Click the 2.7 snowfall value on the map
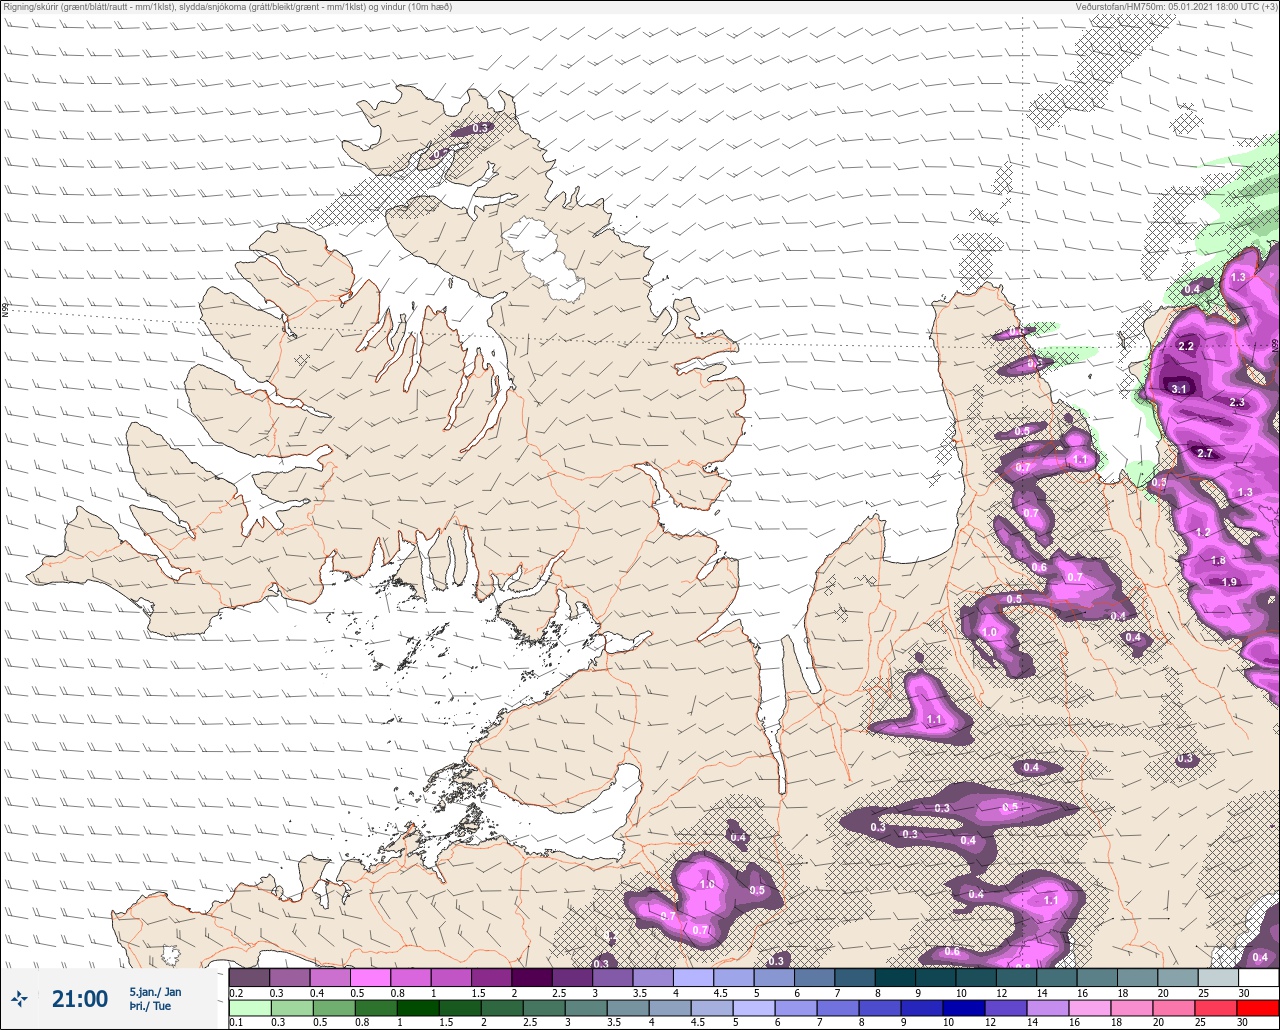 pyautogui.click(x=1205, y=453)
